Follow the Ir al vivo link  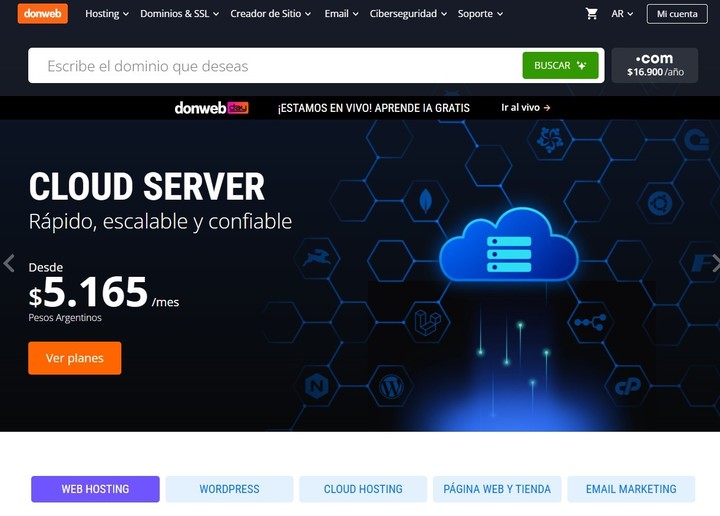point(525,108)
